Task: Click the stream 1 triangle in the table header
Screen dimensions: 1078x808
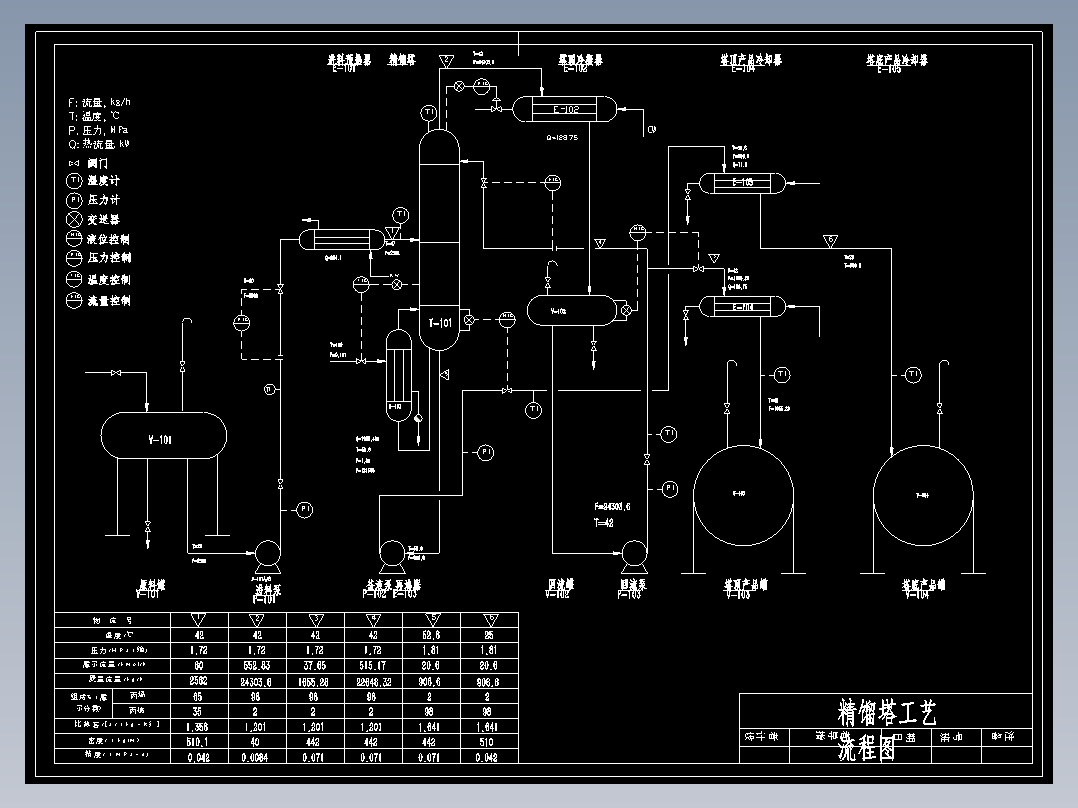Action: [198, 620]
